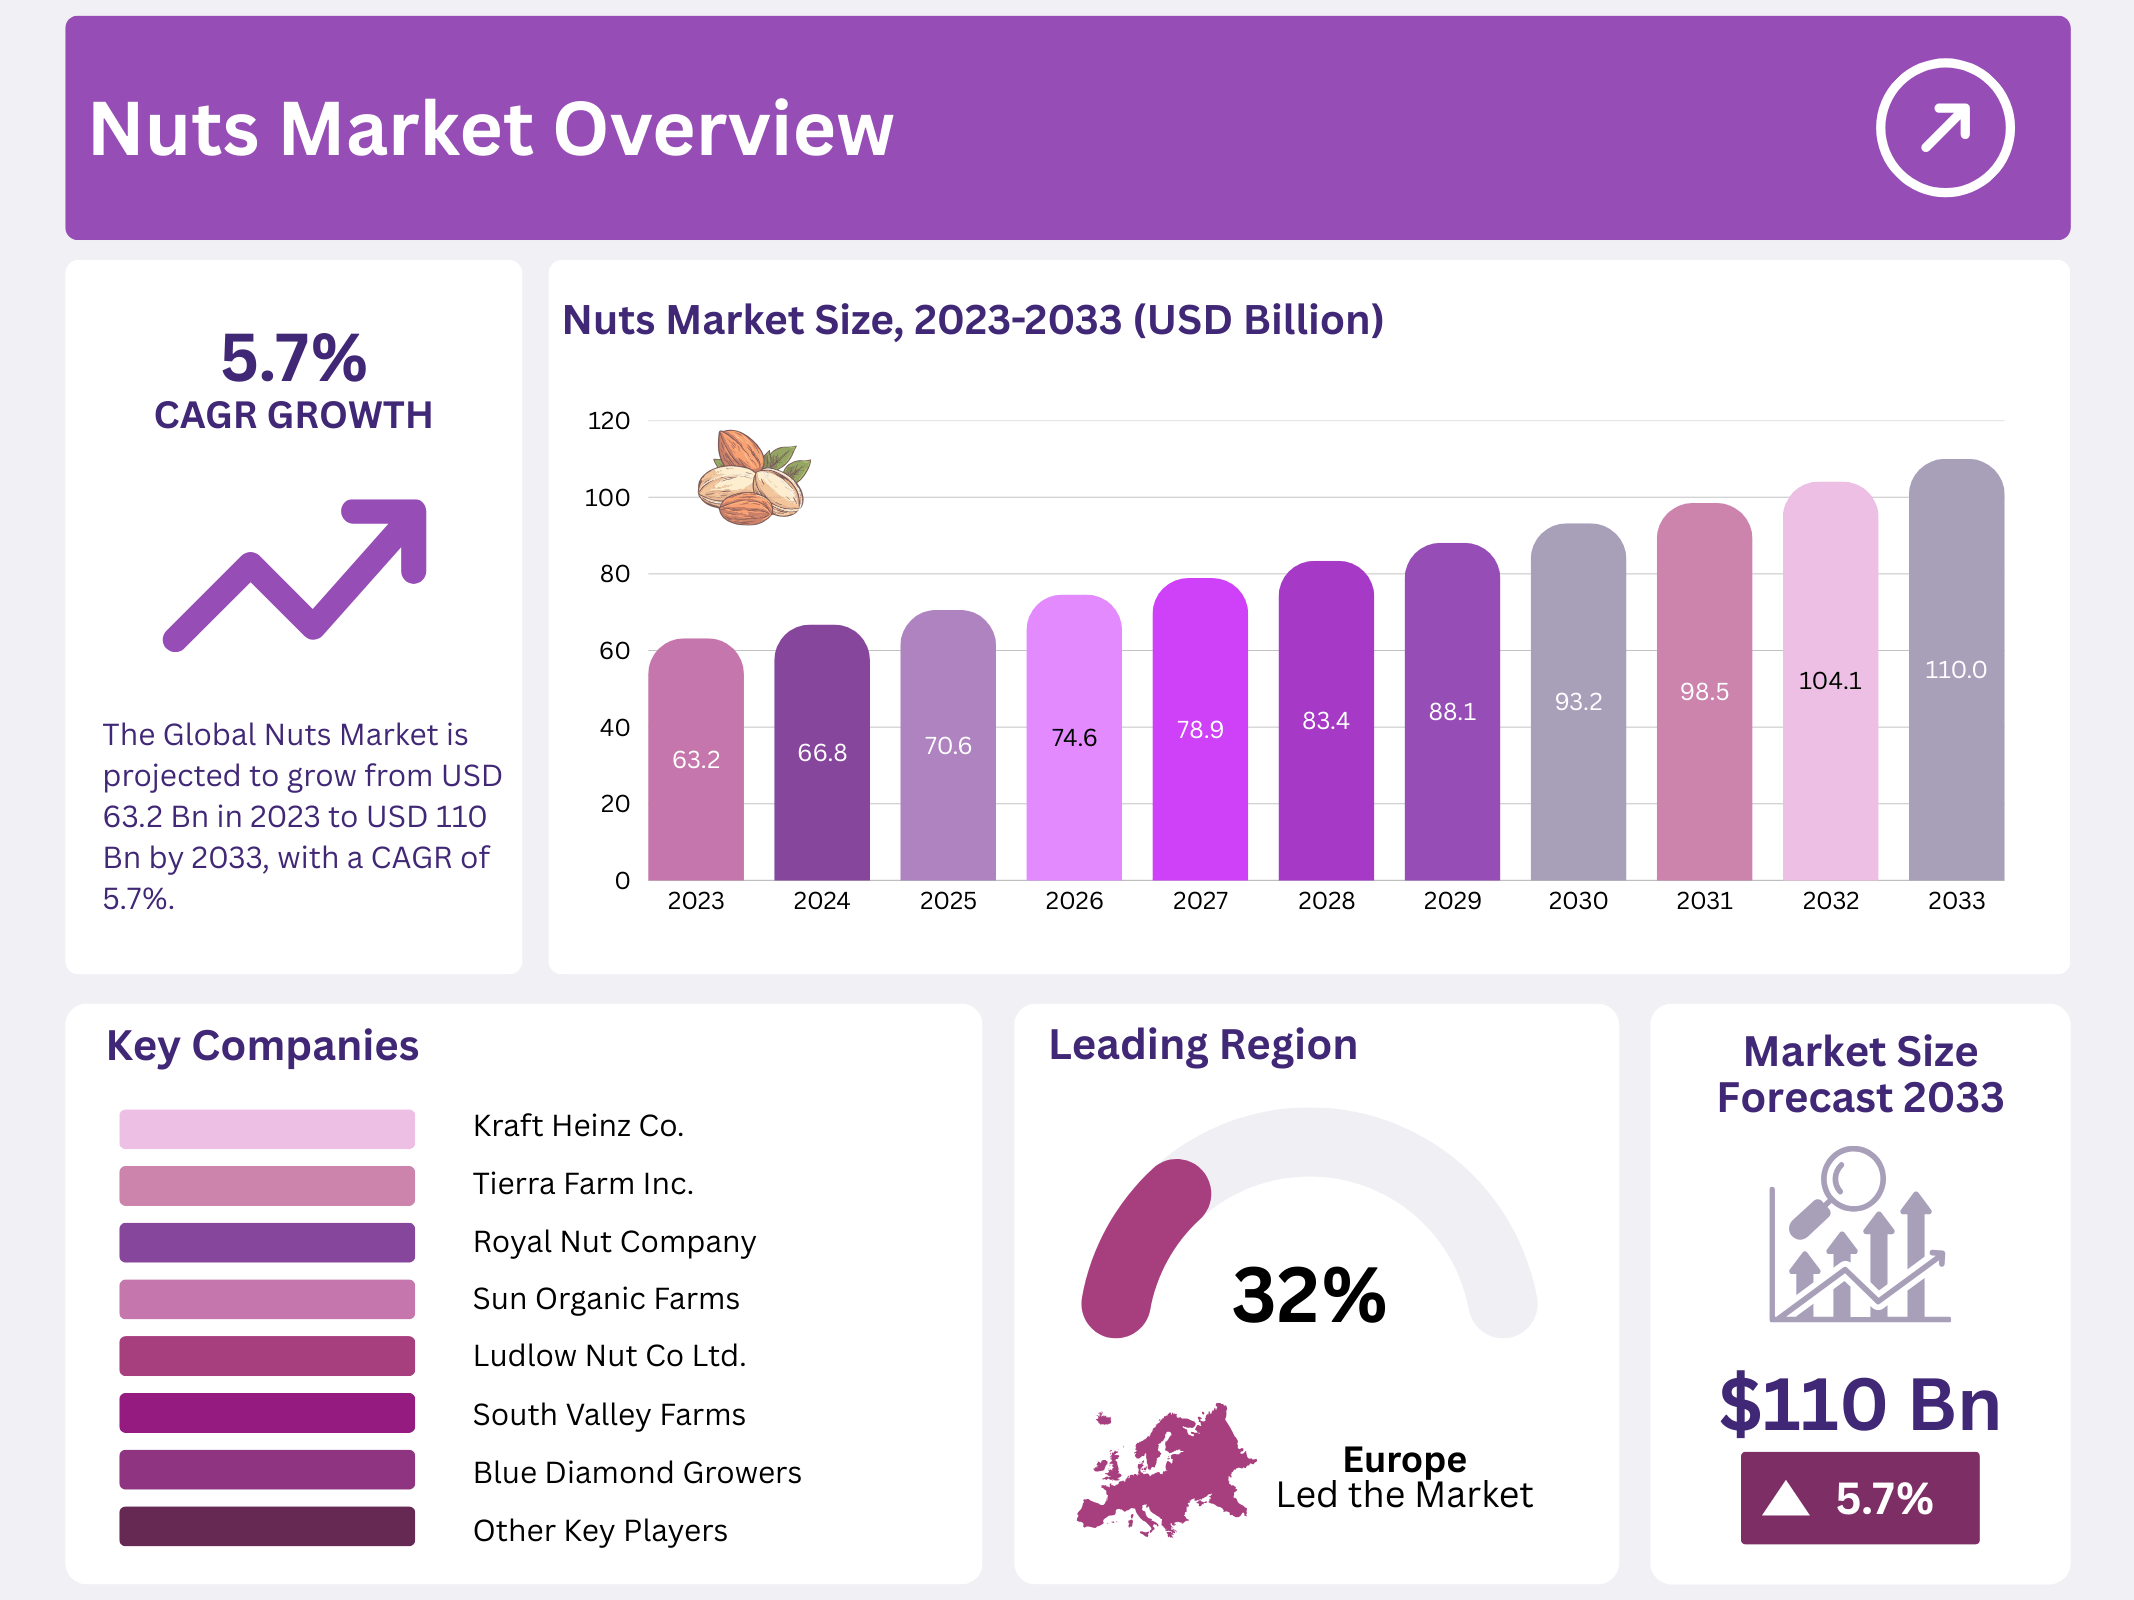Click the Sun Organic Farms label
The height and width of the screenshot is (1600, 2134).
[x=606, y=1298]
